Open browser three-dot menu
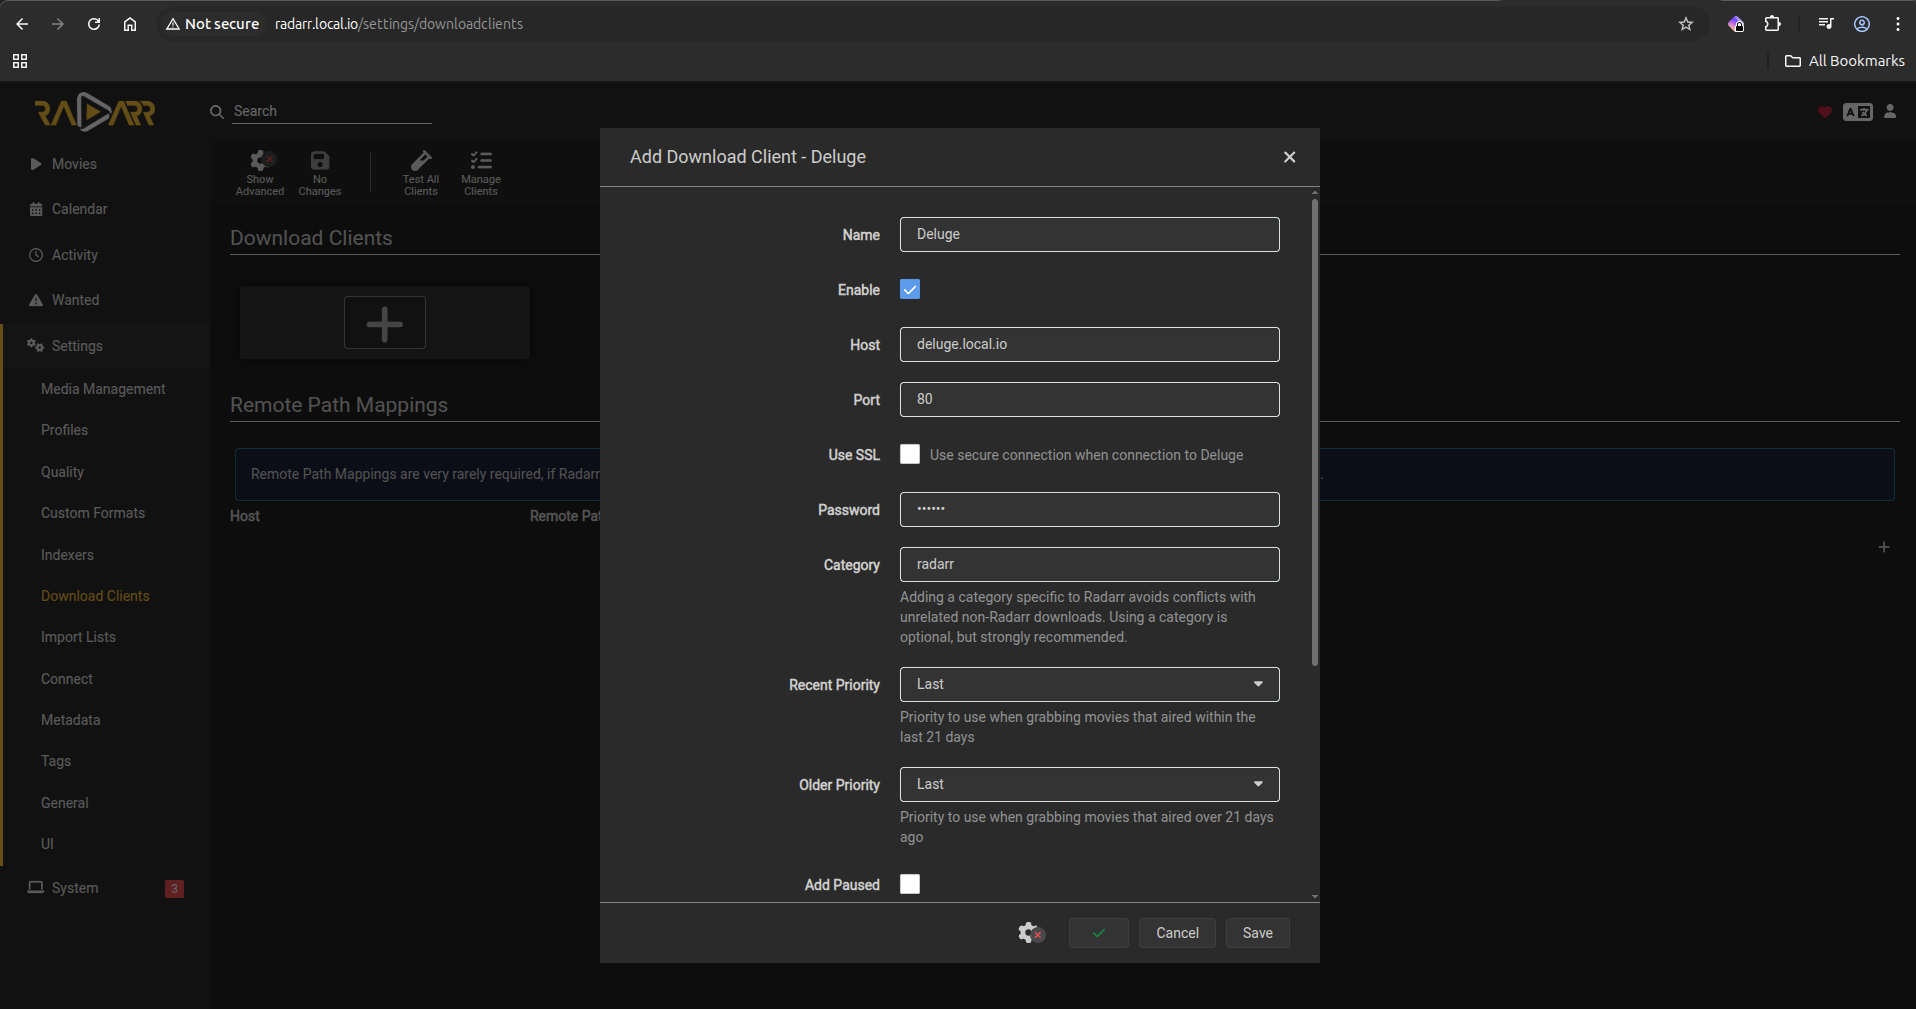This screenshot has width=1916, height=1009. tap(1898, 24)
